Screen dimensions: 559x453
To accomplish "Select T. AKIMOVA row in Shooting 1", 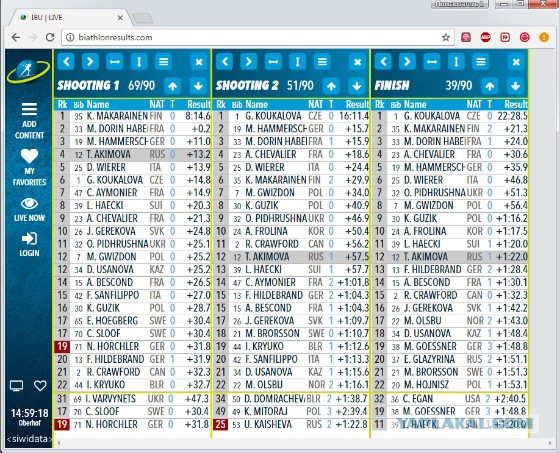I will [132, 154].
